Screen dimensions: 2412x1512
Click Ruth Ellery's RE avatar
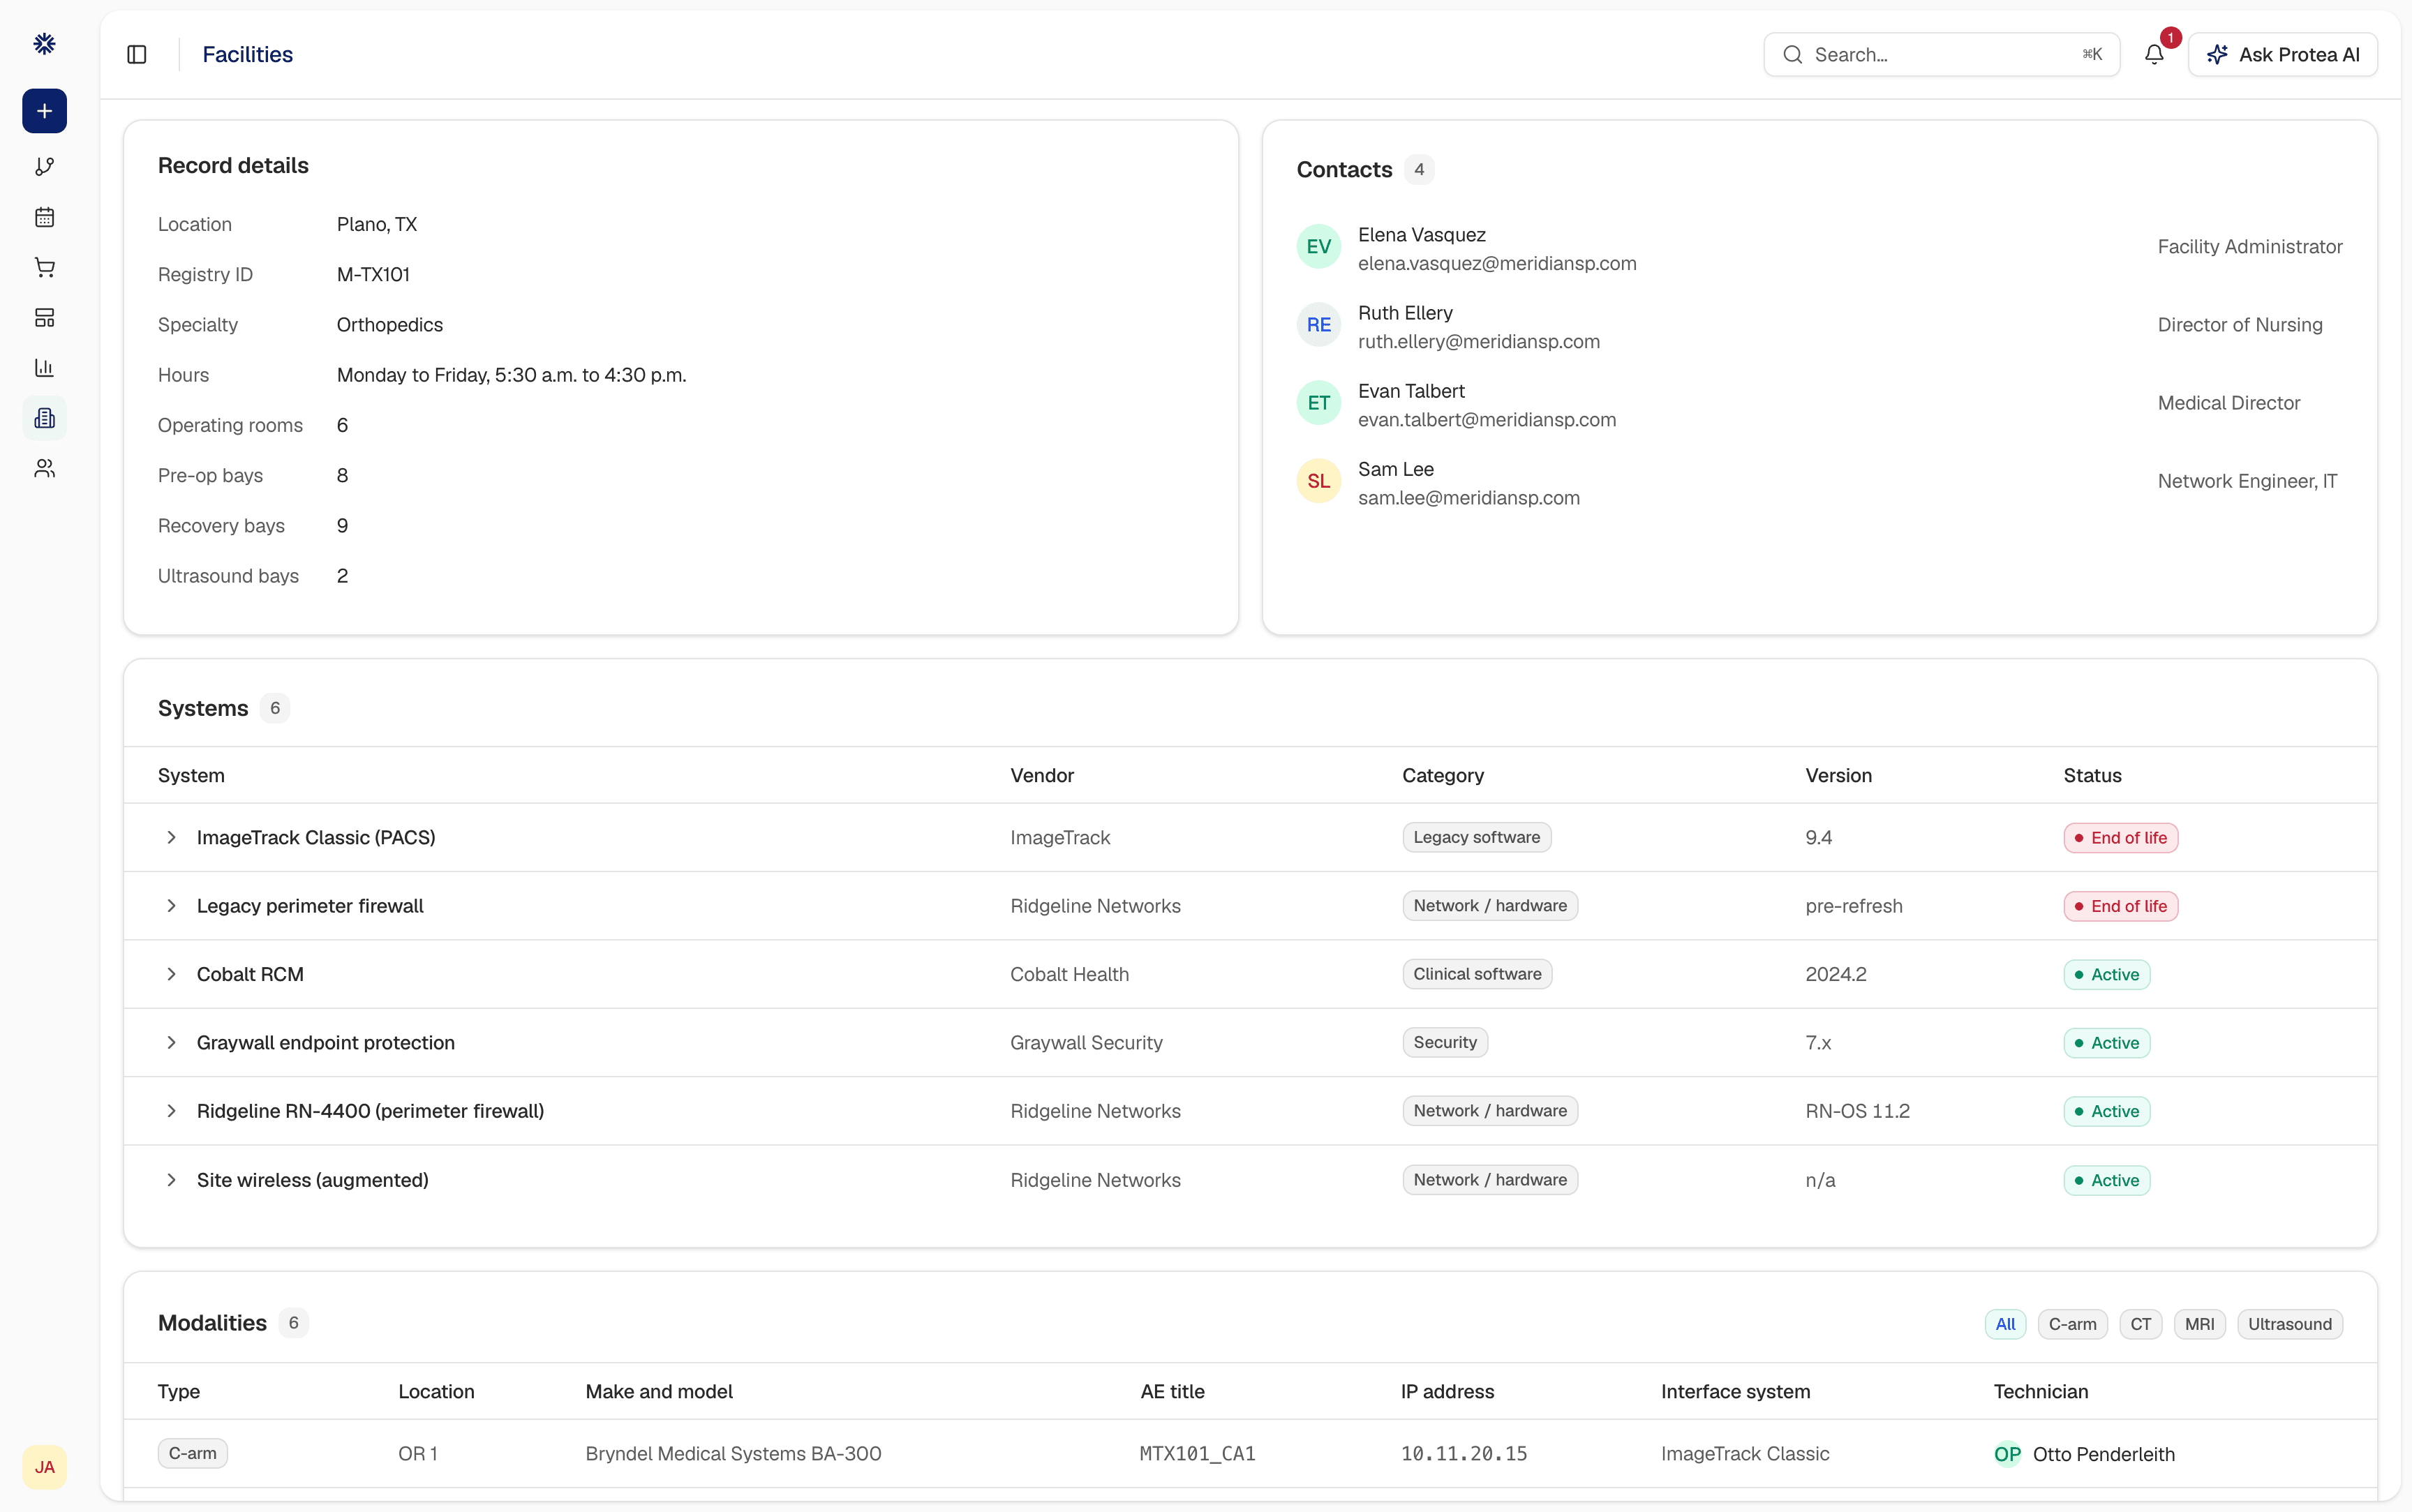(x=1318, y=325)
